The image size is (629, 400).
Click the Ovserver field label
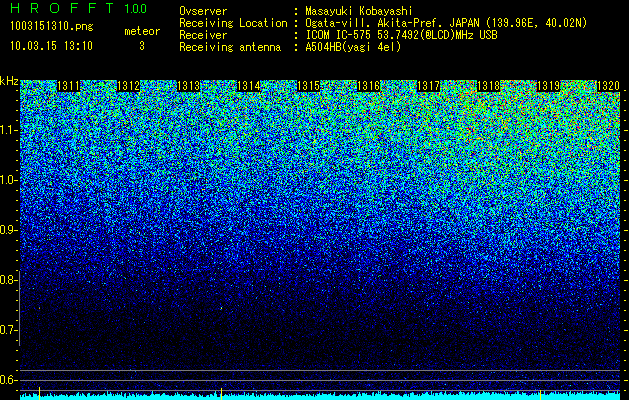(x=203, y=11)
